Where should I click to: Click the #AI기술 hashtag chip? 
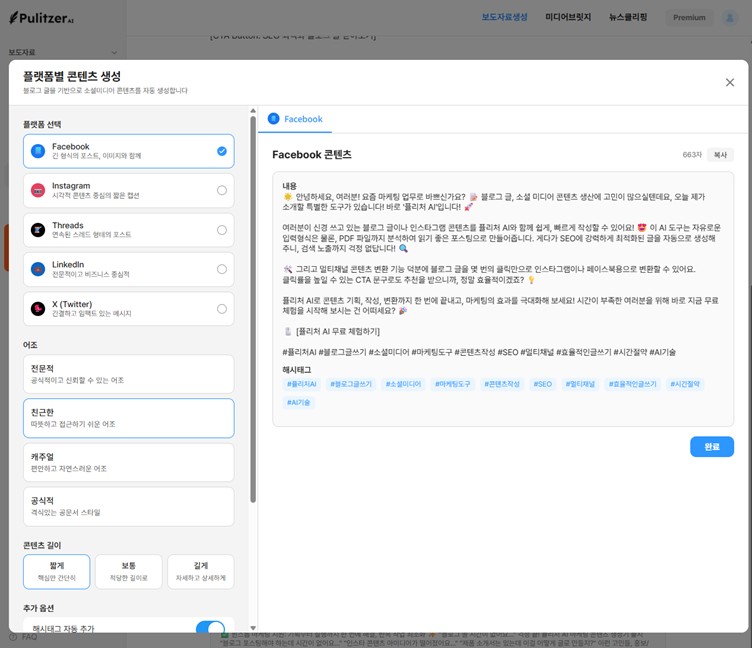click(x=298, y=402)
